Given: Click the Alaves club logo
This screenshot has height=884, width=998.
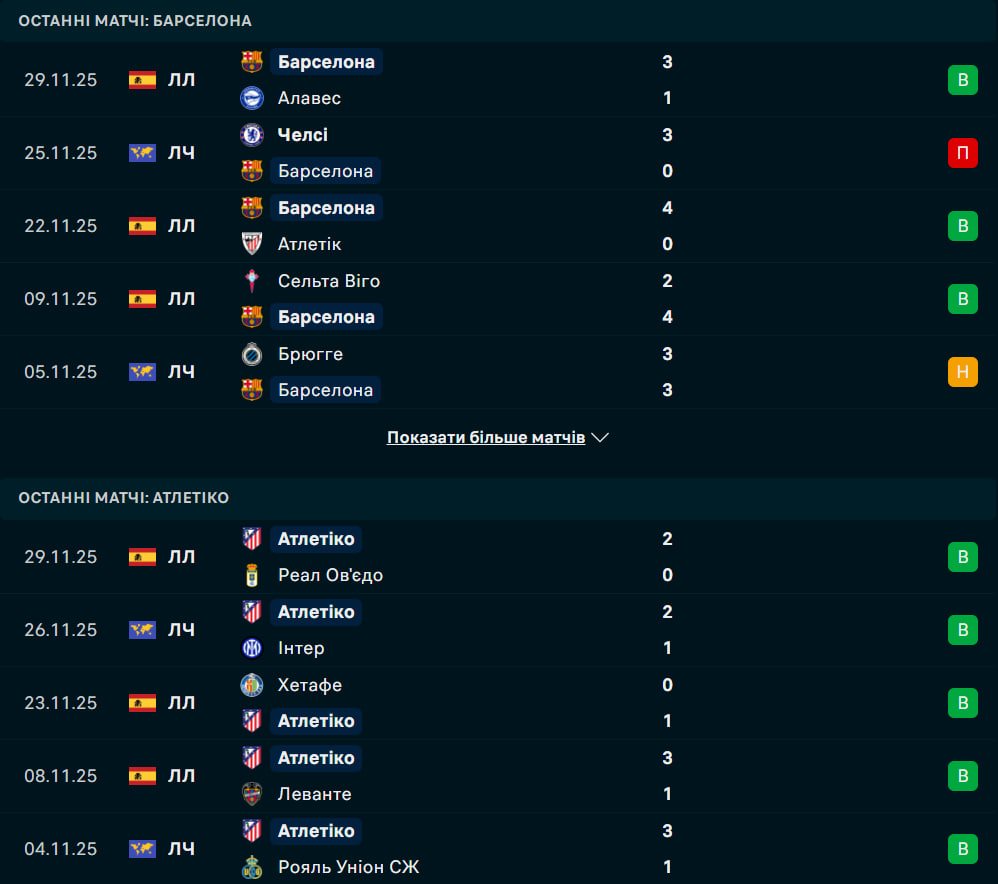Looking at the screenshot, I should [x=251, y=98].
